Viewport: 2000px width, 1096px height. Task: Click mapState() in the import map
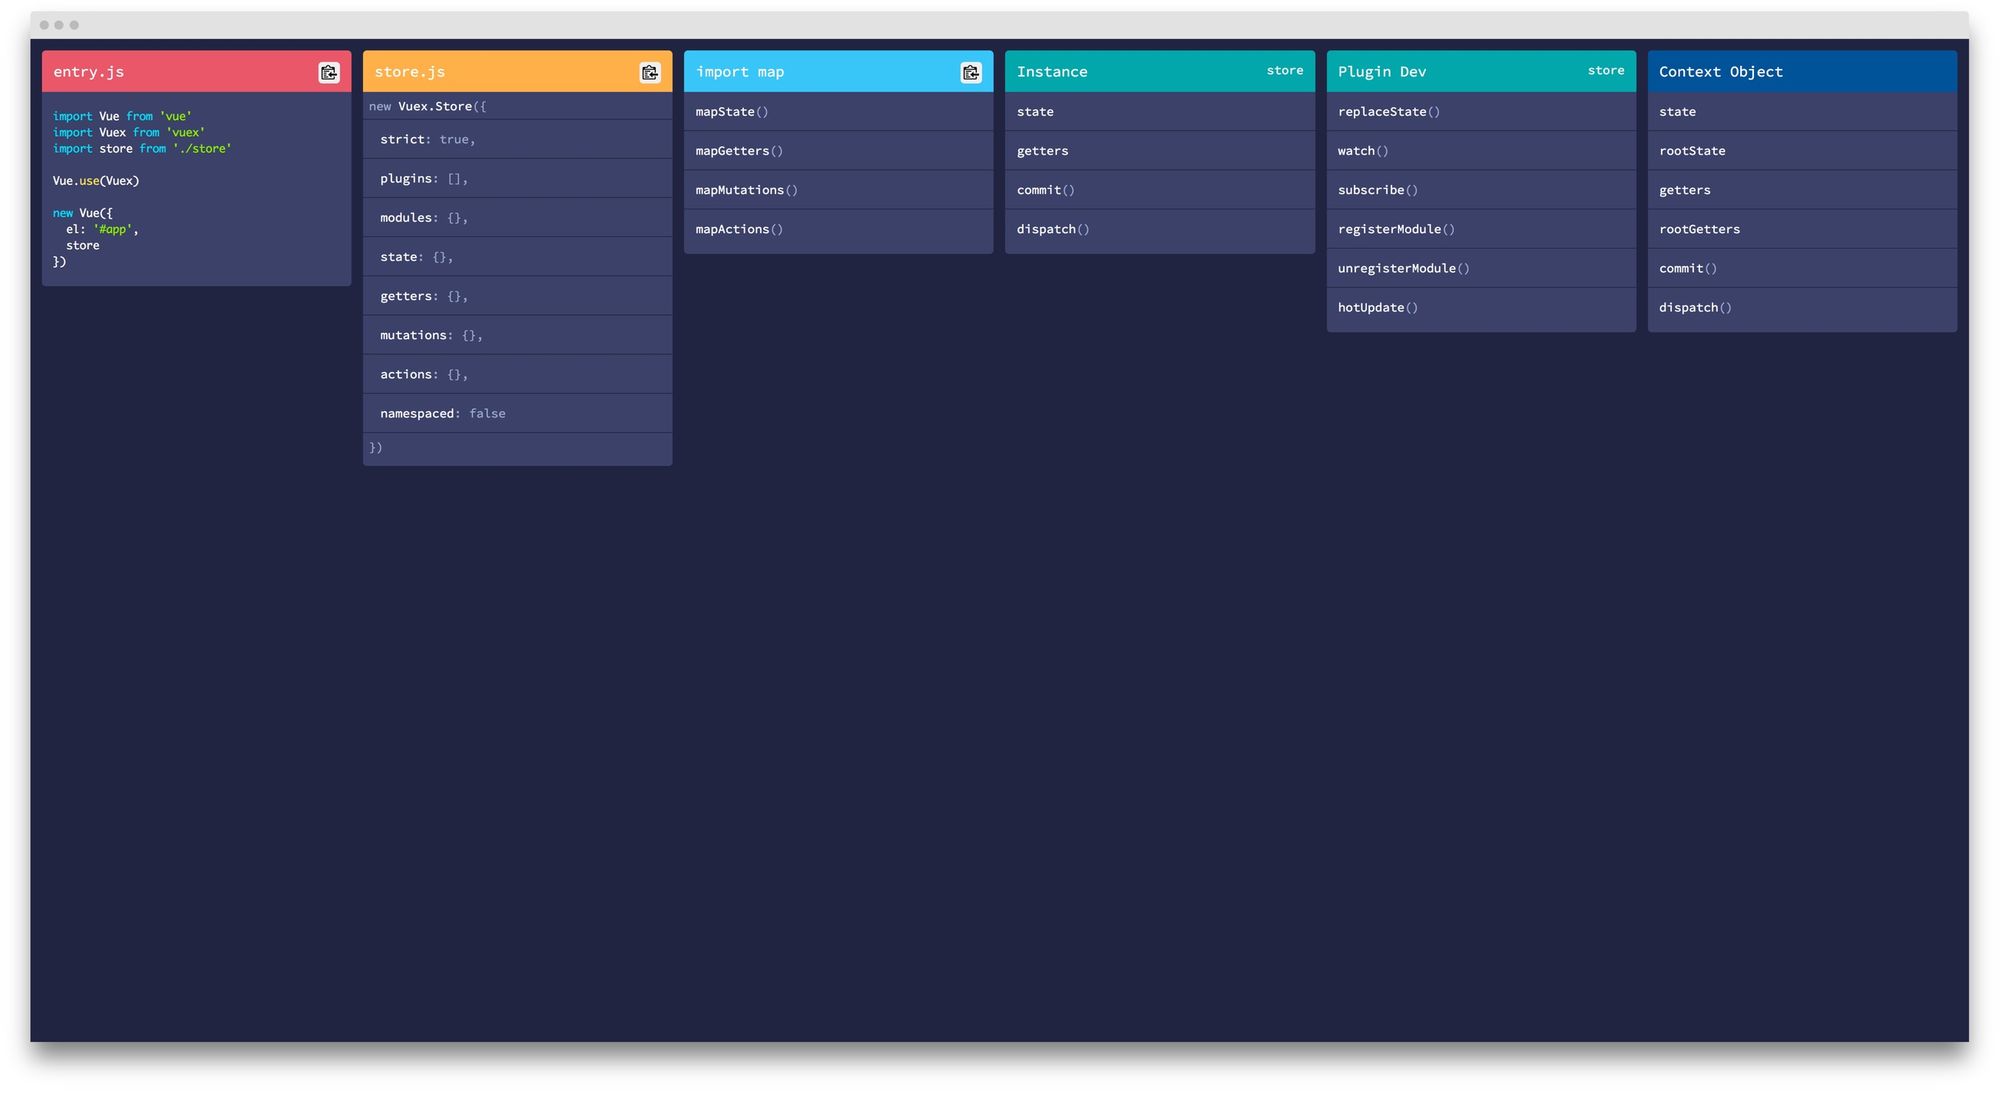[x=732, y=111]
